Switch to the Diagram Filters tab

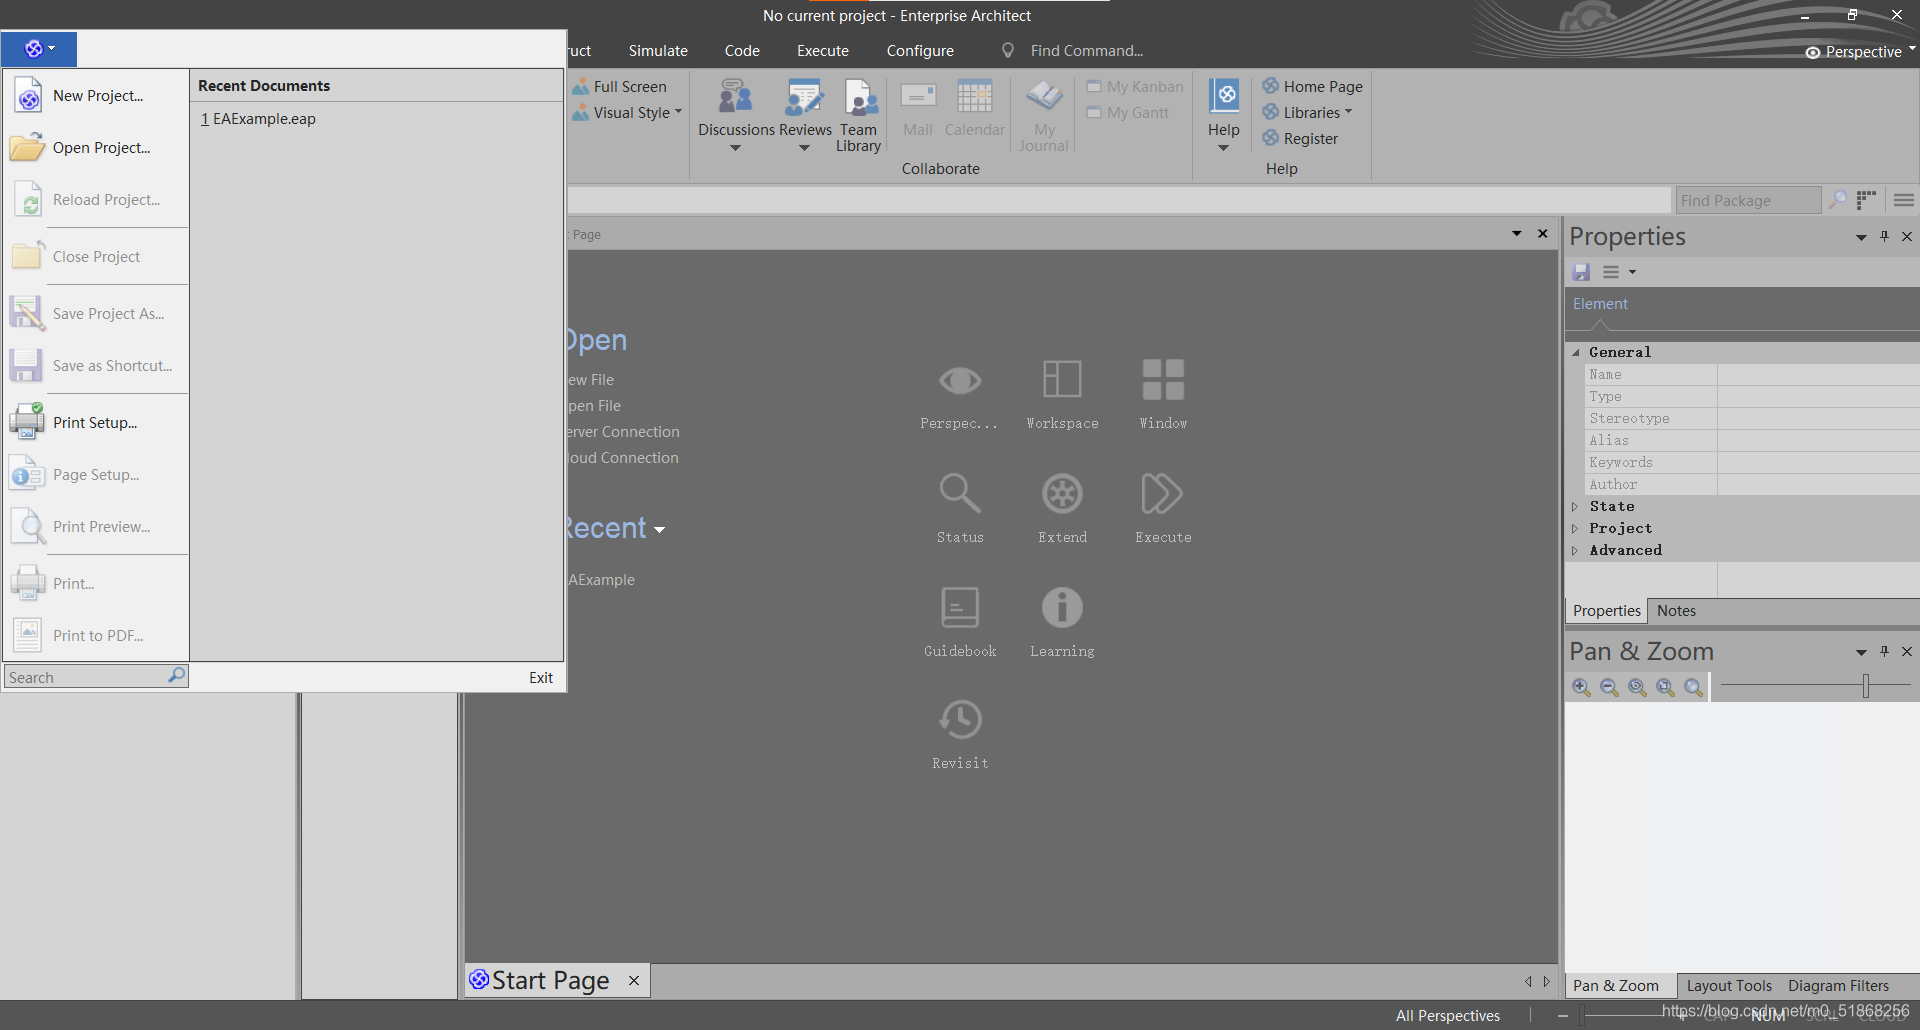pos(1838,986)
